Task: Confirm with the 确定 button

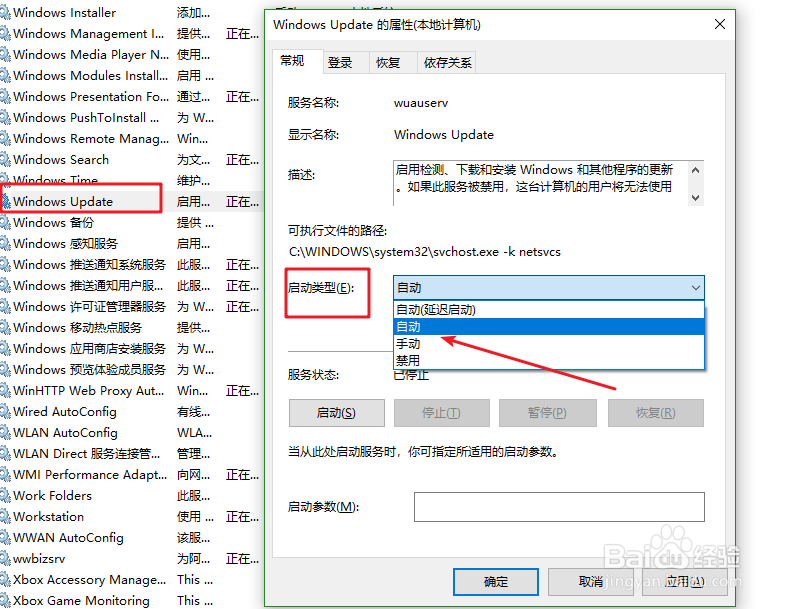Action: (x=496, y=582)
